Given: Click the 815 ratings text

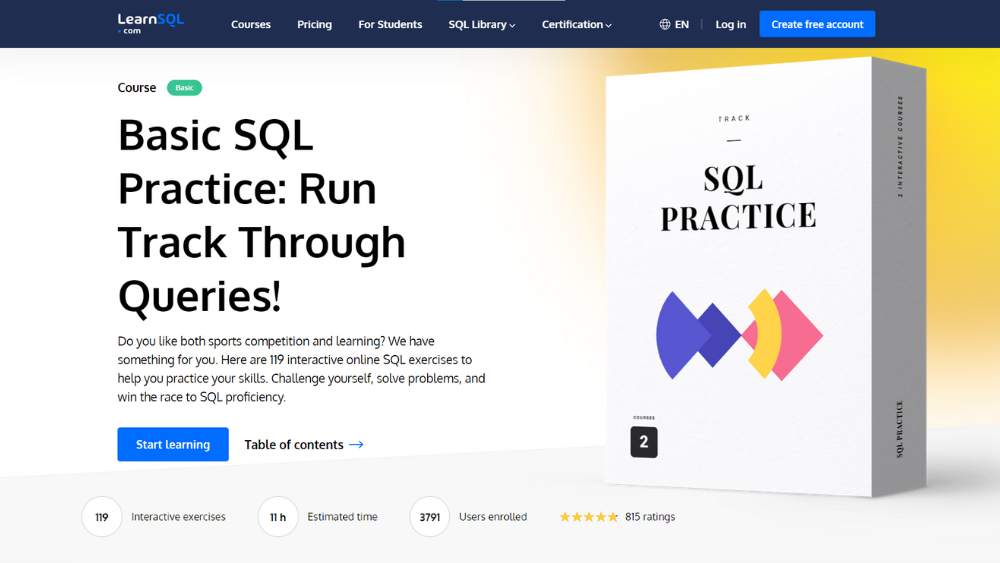Looking at the screenshot, I should pos(650,517).
